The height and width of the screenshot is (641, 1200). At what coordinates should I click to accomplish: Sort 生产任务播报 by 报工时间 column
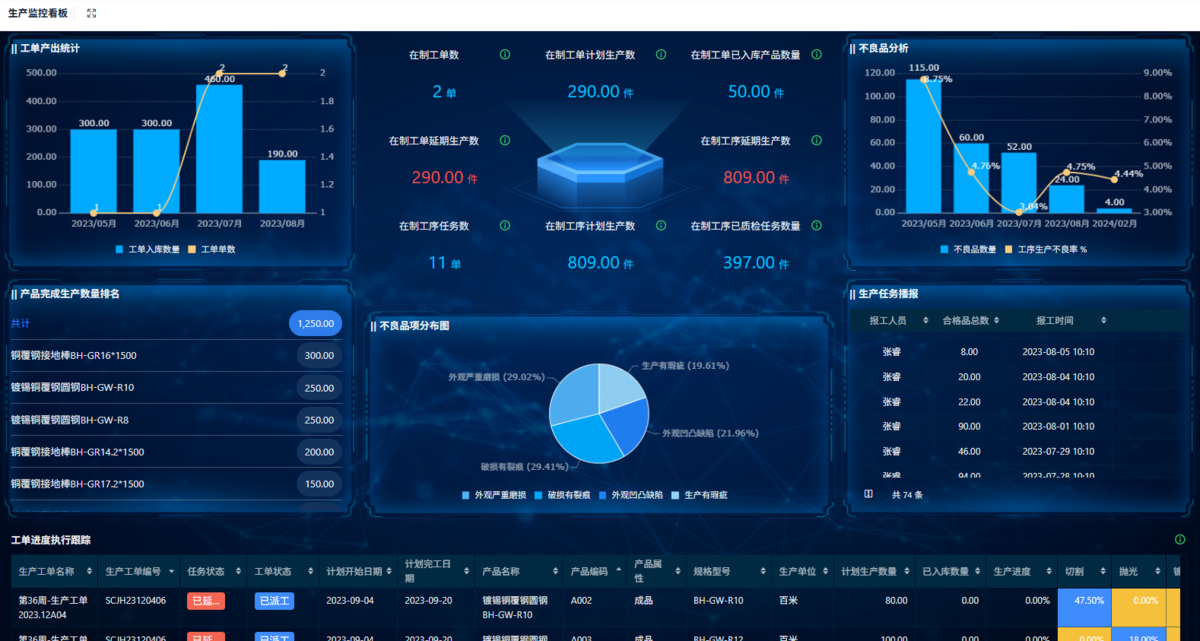[x=1104, y=321]
